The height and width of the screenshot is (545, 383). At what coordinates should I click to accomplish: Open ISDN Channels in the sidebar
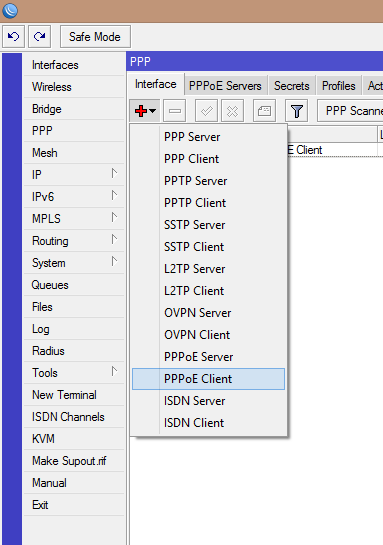pos(74,417)
